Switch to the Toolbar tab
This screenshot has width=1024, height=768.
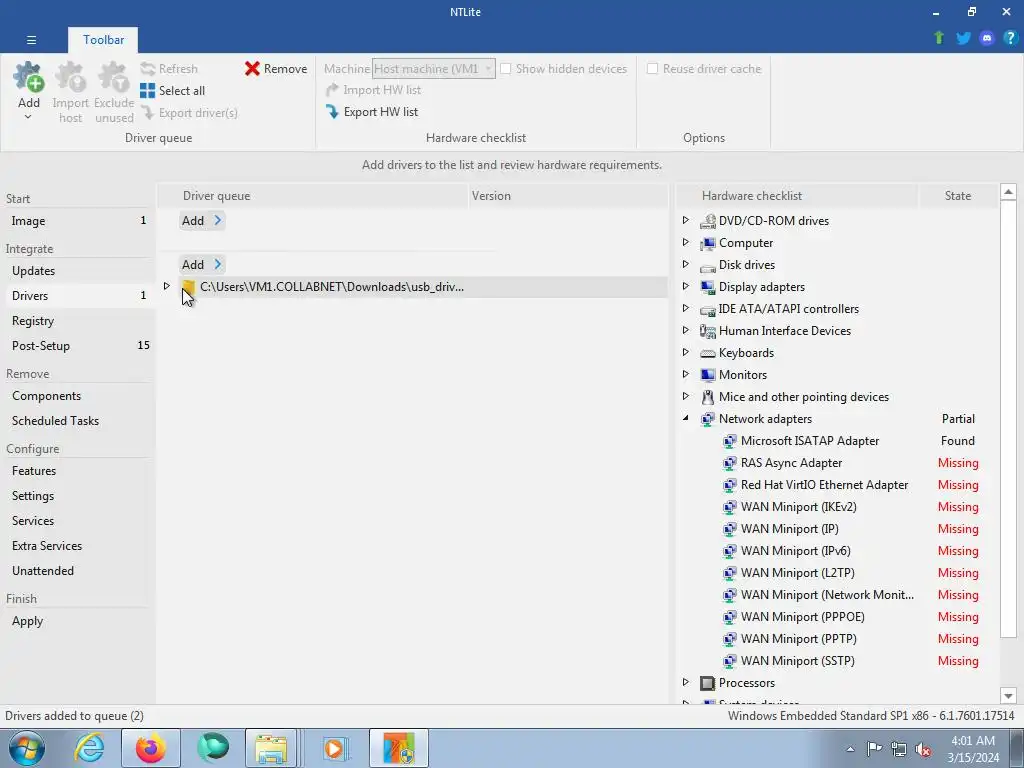[x=103, y=40]
